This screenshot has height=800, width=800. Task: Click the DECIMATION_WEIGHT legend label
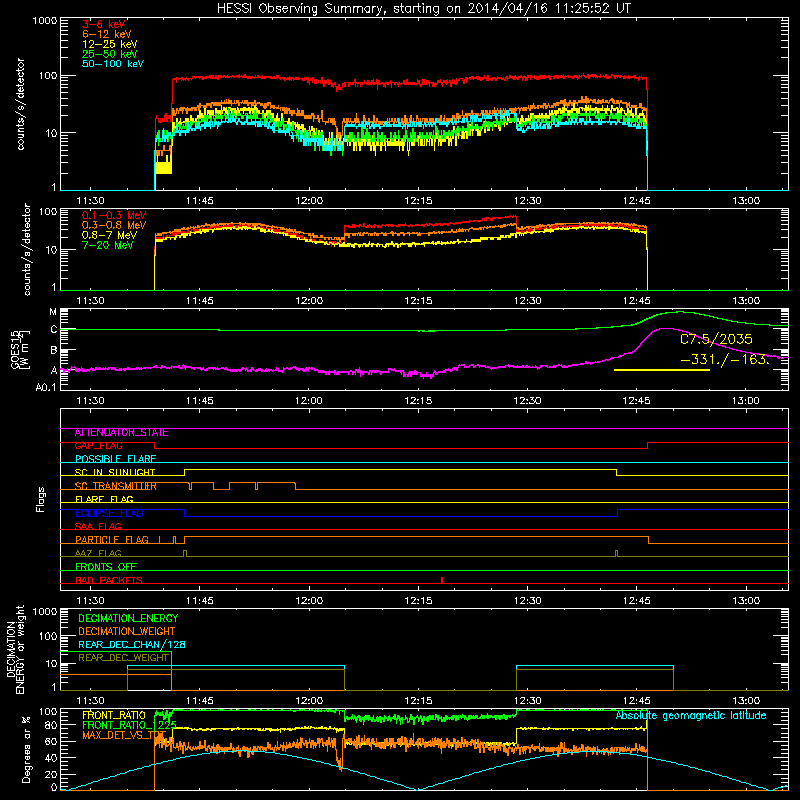[x=127, y=632]
